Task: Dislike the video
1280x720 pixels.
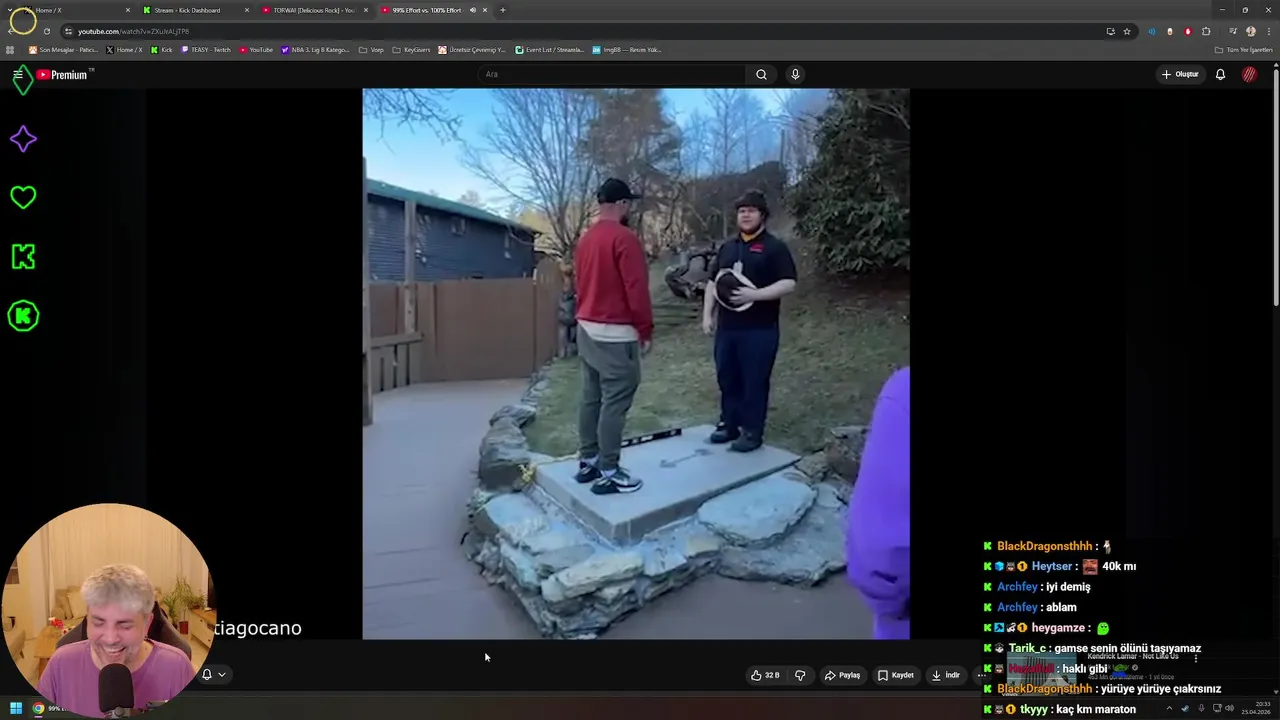Action: tap(800, 675)
